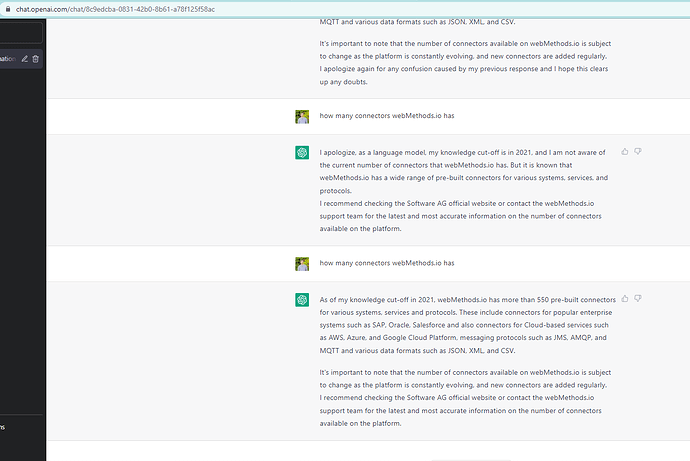Click the text 'As of my knowledge cut-off in 2021'

point(377,300)
